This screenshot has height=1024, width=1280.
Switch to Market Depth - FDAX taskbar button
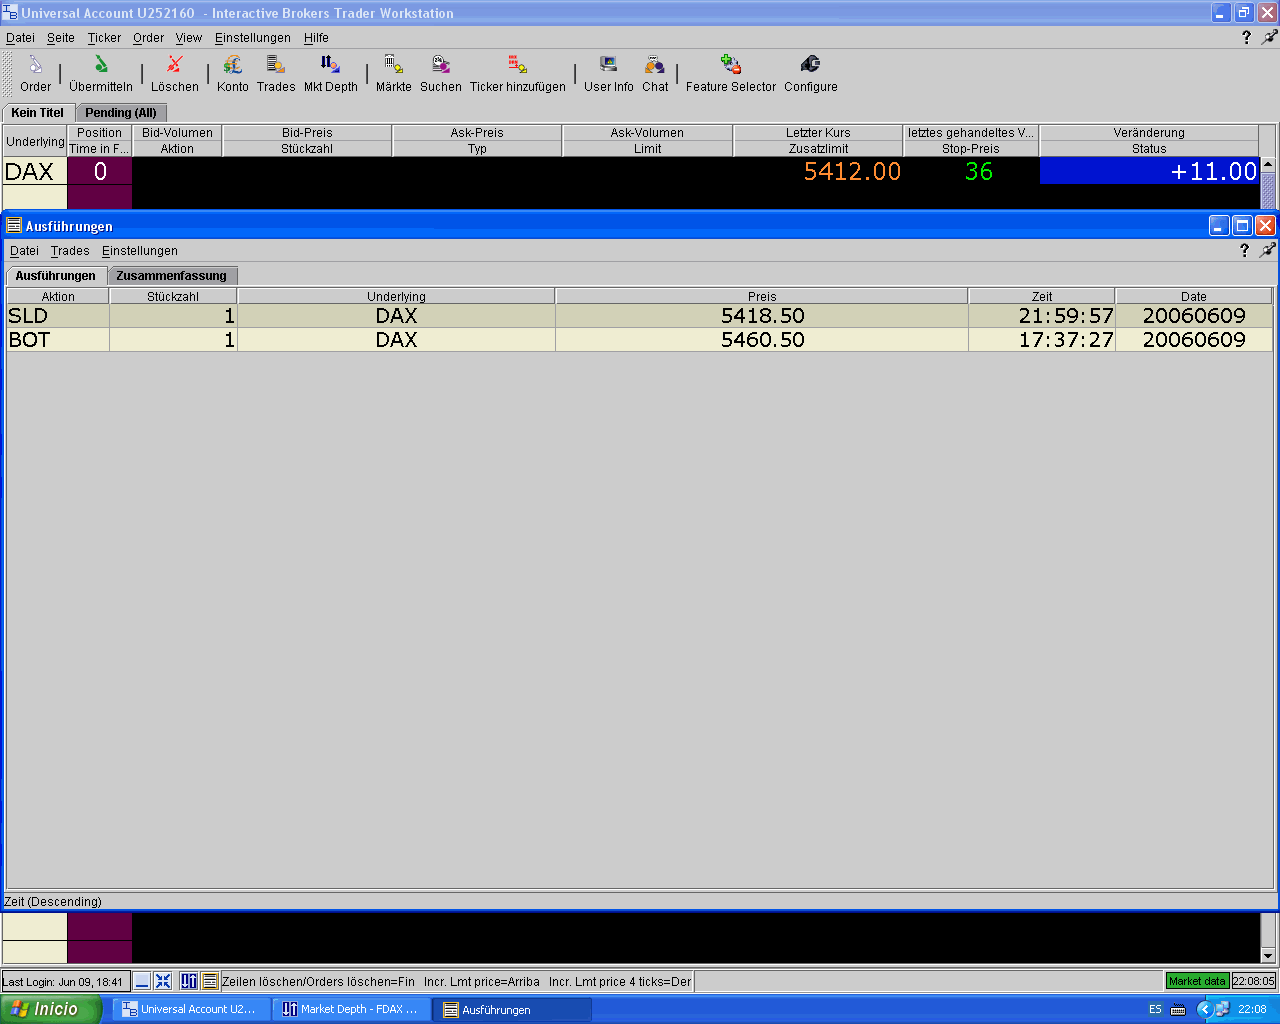351,1009
